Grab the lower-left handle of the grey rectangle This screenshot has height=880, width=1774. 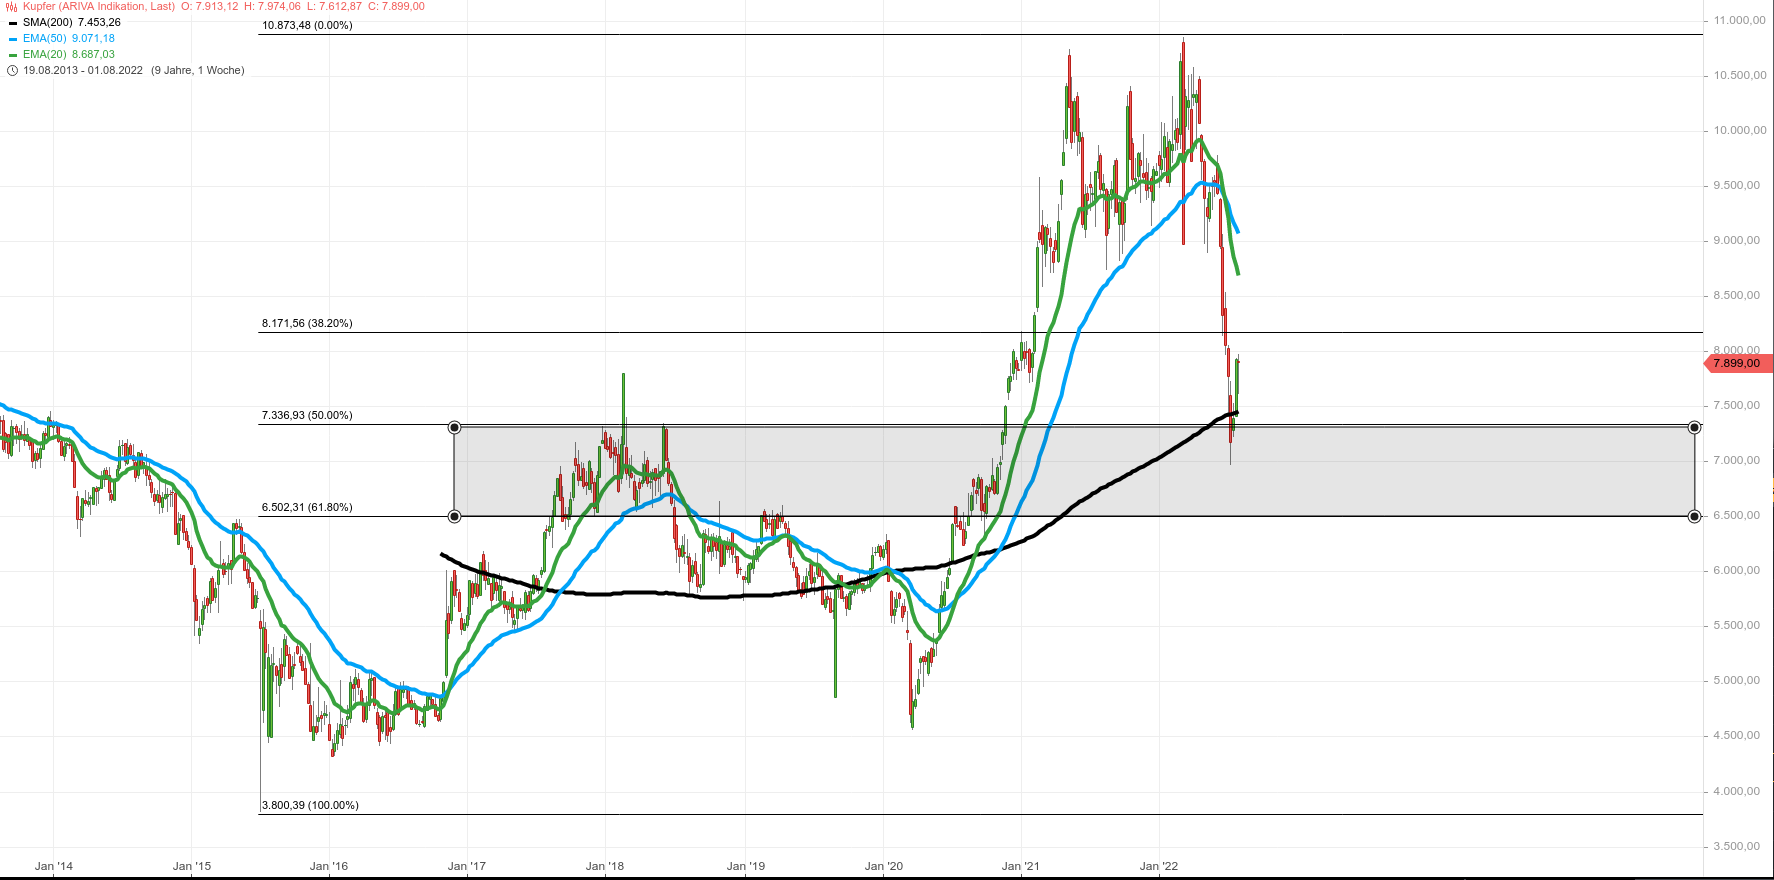pyautogui.click(x=455, y=516)
